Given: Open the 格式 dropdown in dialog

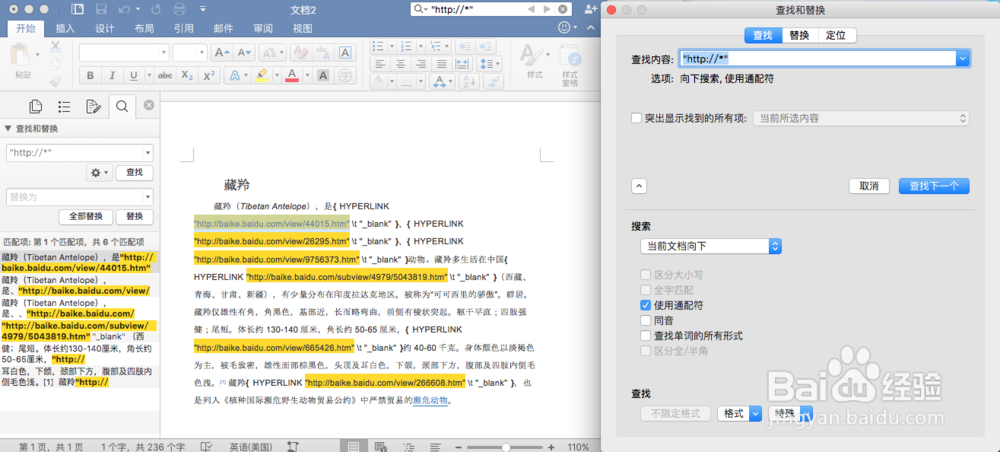Looking at the screenshot, I should click(x=740, y=414).
